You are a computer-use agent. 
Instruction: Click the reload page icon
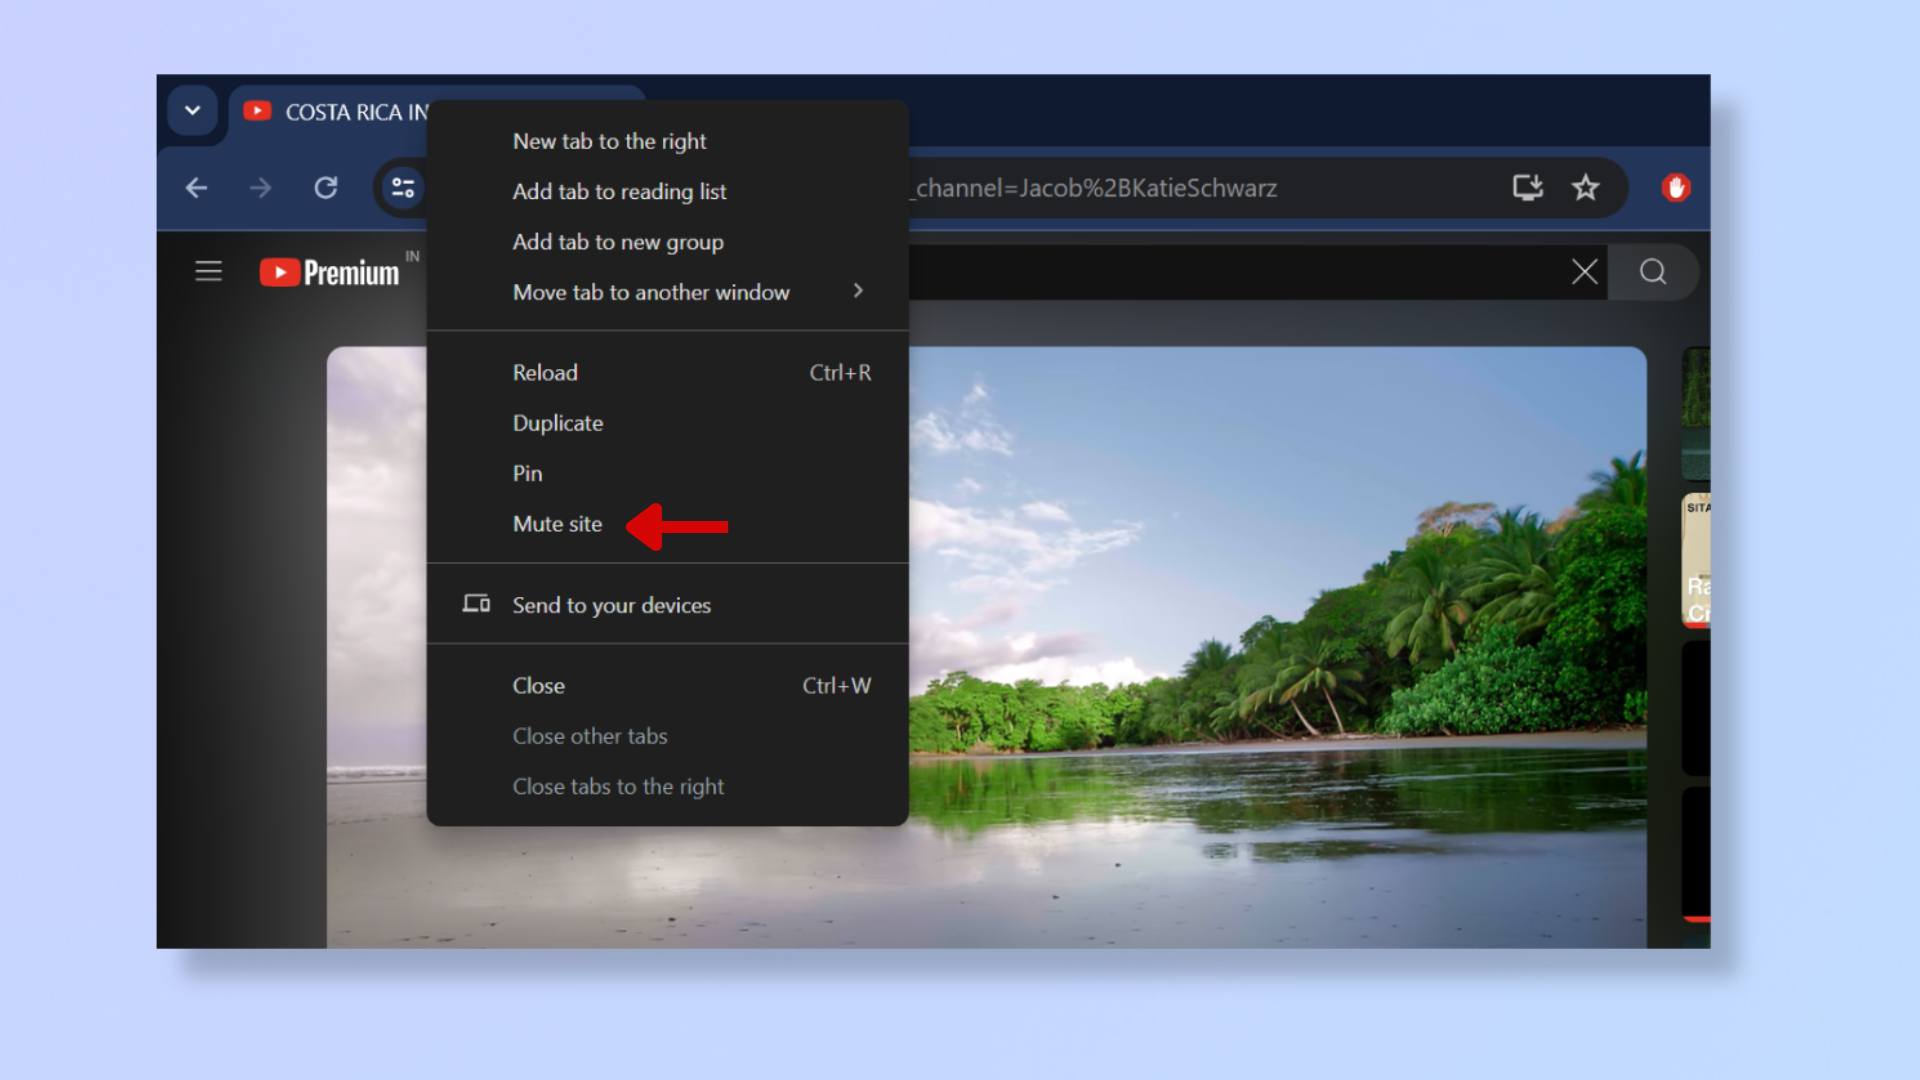point(326,187)
